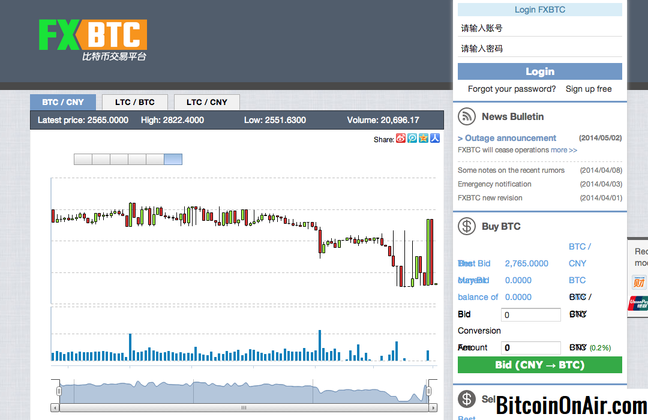This screenshot has width=648, height=420.
Task: Grab the left chart range handle
Action: pos(59,391)
